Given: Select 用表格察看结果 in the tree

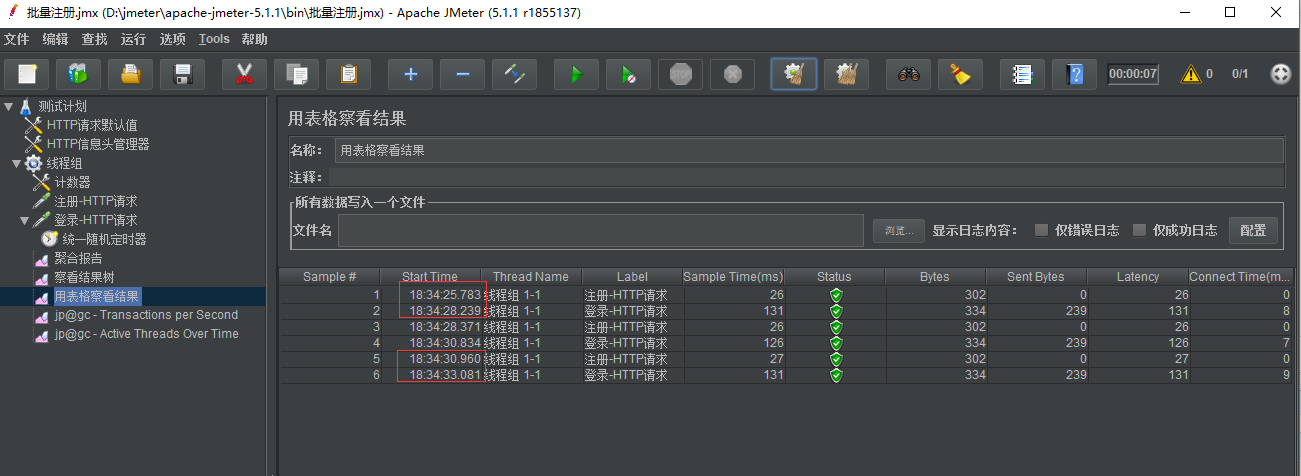Looking at the screenshot, I should coord(97,296).
